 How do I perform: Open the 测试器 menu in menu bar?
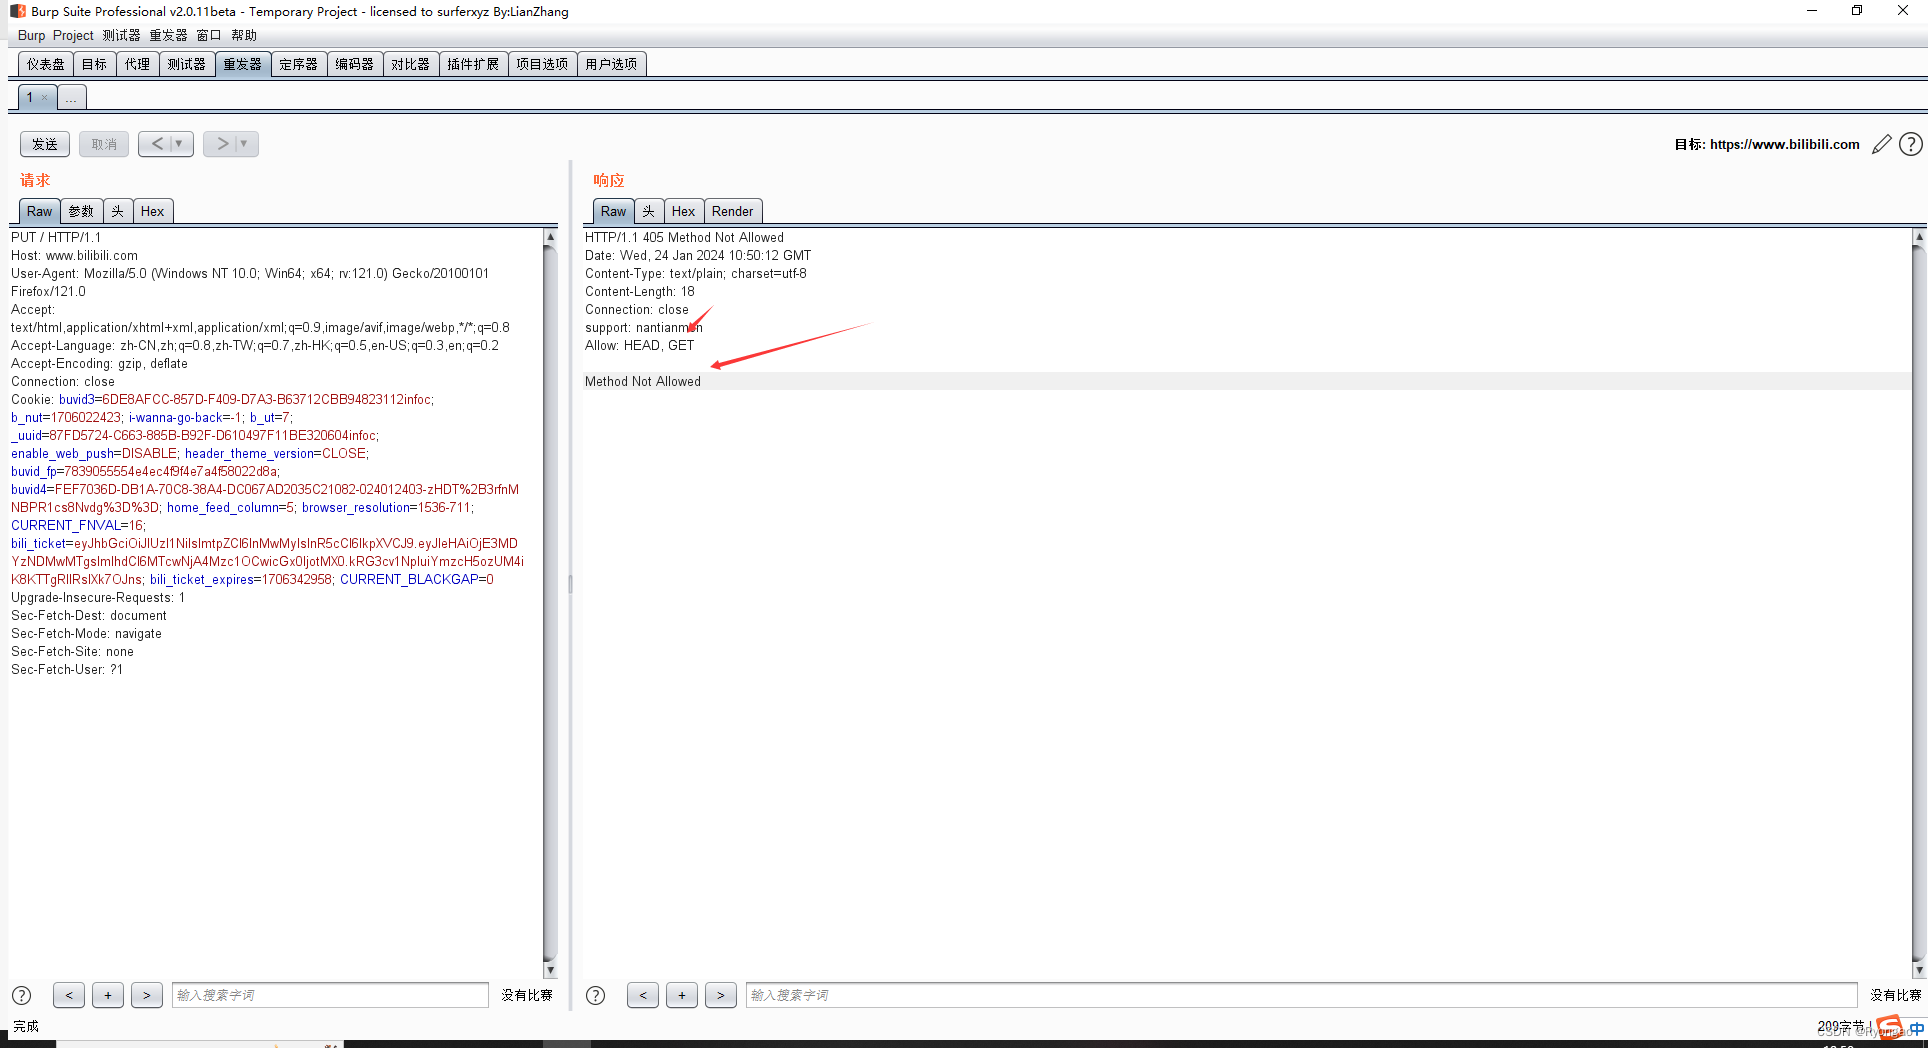coord(122,35)
